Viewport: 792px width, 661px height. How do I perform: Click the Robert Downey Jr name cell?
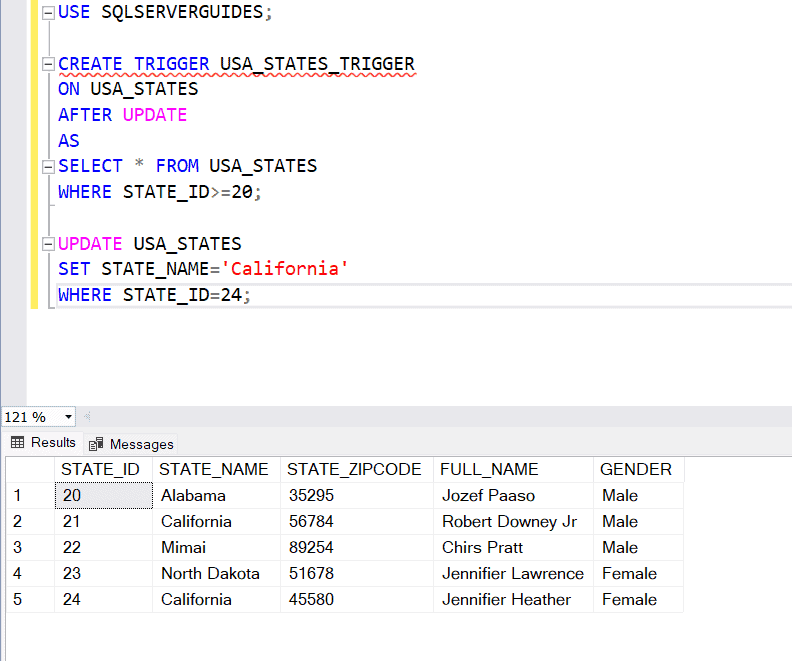point(513,522)
